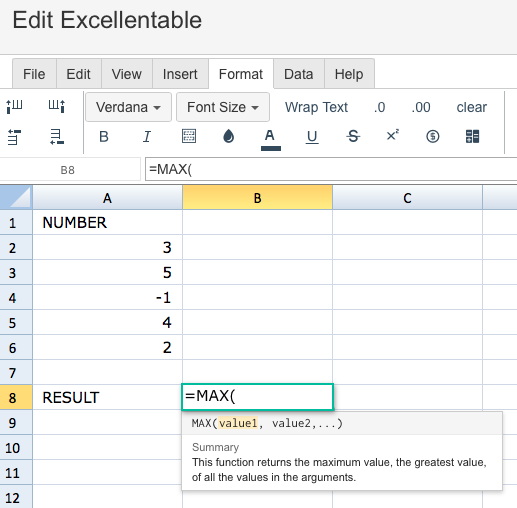
Task: Expand the Font Size dropdown
Action: coord(223,107)
